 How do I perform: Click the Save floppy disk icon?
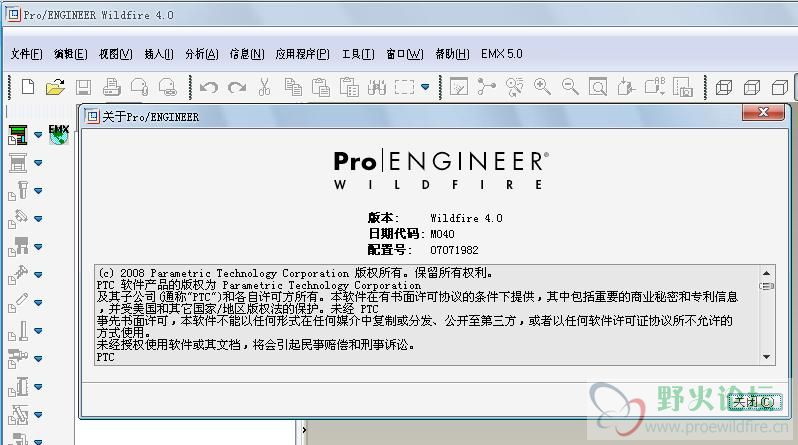tap(83, 88)
